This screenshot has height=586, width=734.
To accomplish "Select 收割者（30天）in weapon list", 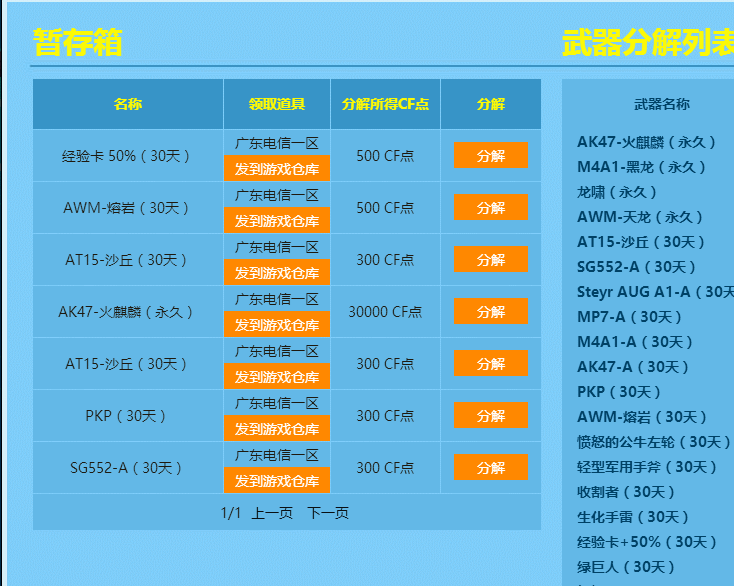I will 626,492.
